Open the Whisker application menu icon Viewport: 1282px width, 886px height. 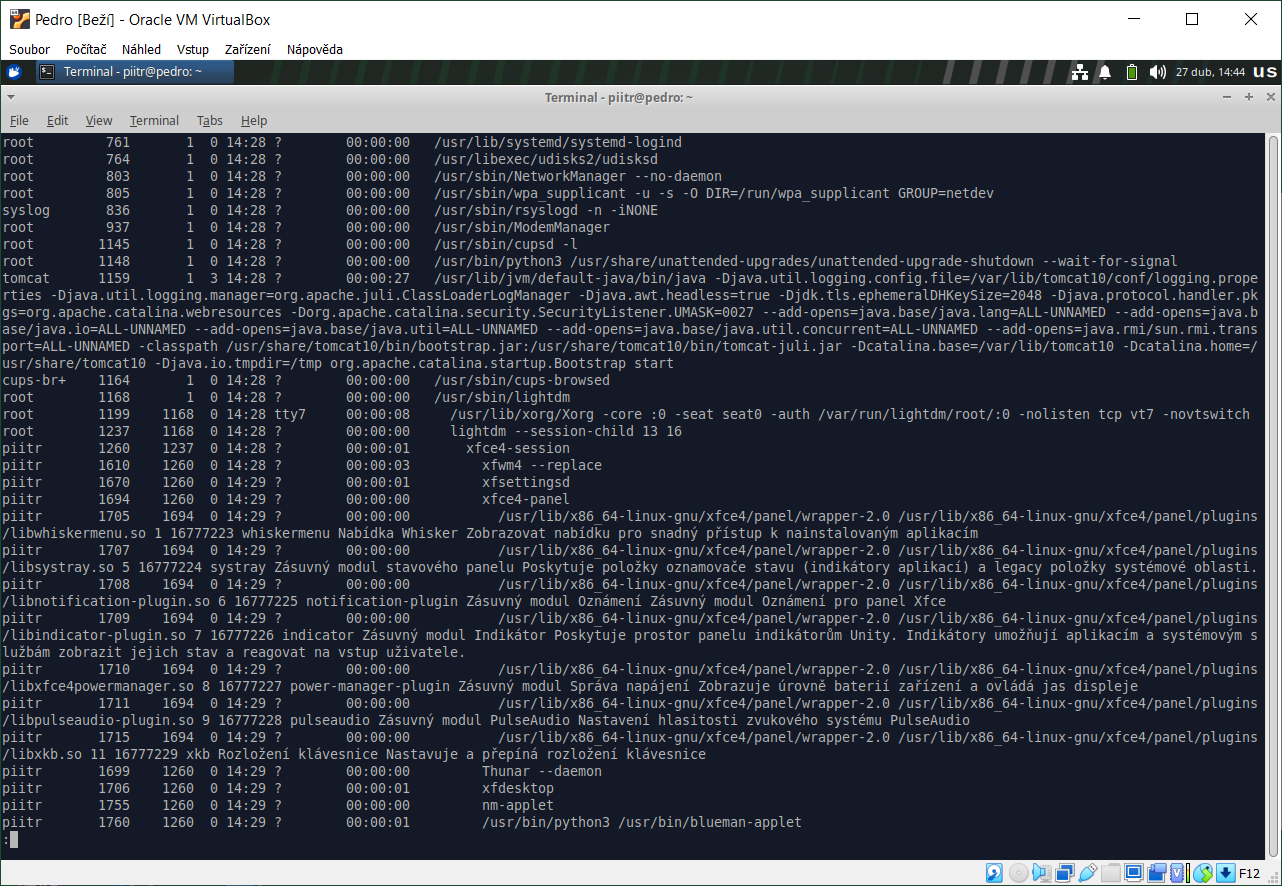pos(14,72)
